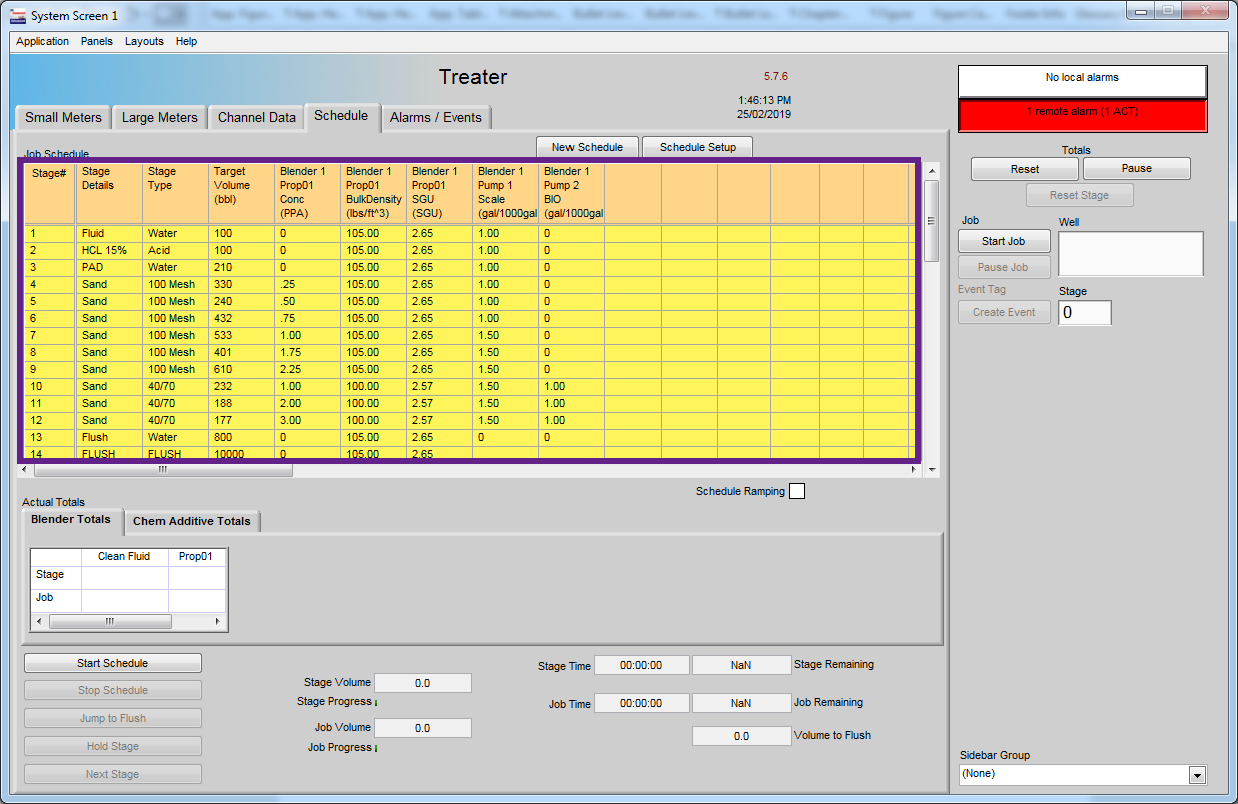The width and height of the screenshot is (1238, 804).
Task: Click Jump to Flush
Action: (112, 717)
